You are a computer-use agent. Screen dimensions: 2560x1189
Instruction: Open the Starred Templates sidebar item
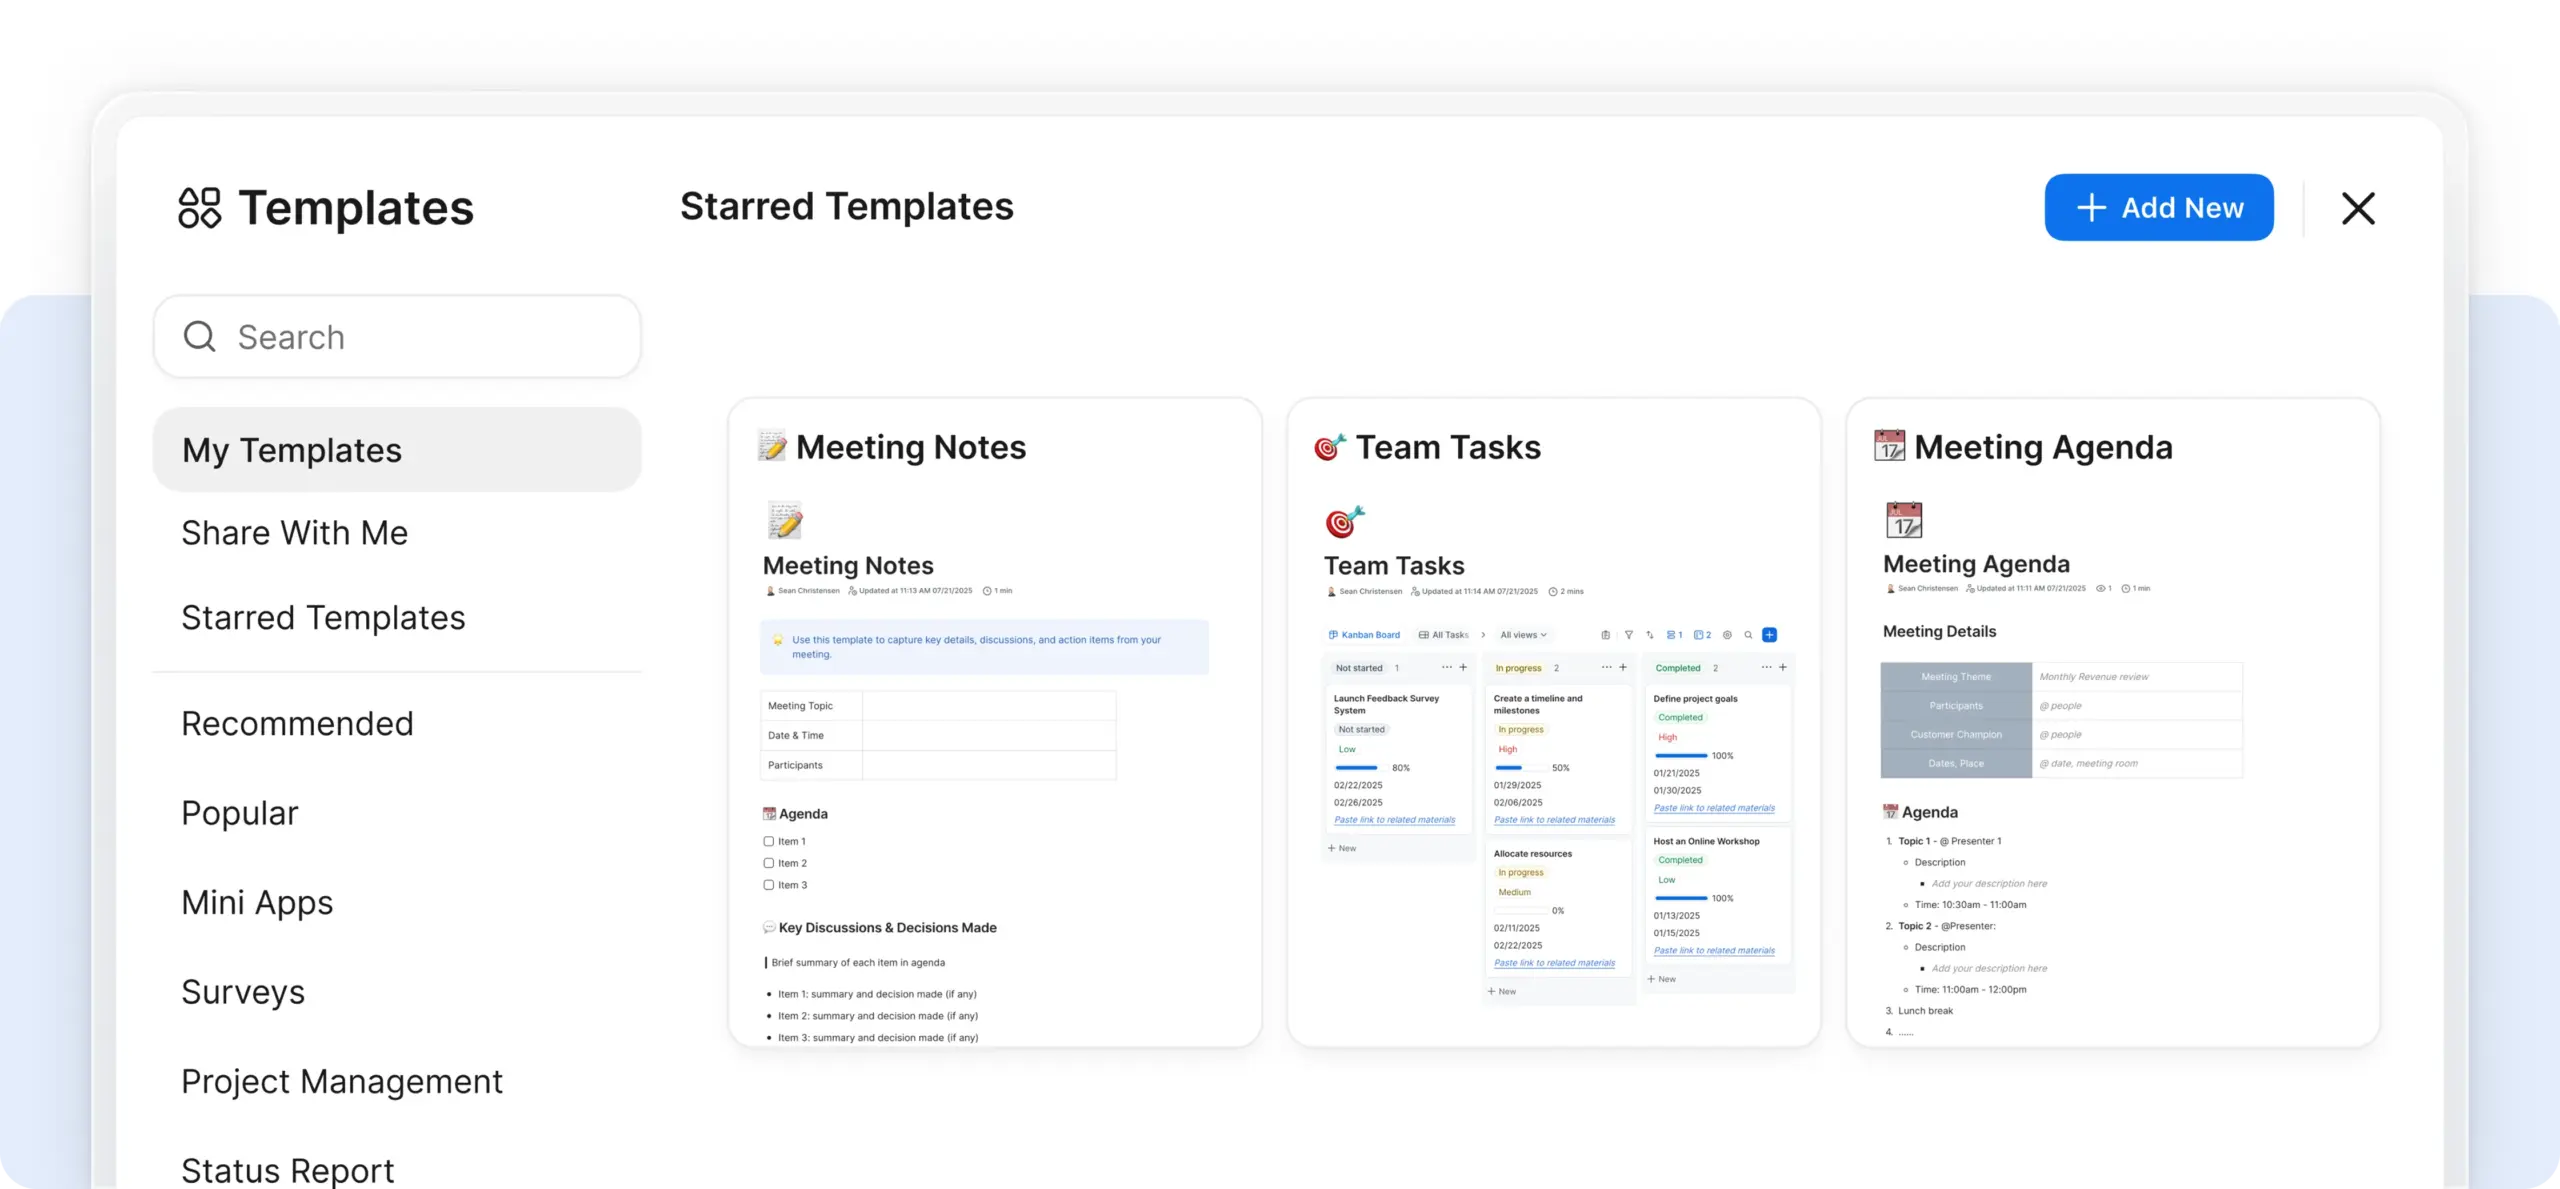coord(323,618)
